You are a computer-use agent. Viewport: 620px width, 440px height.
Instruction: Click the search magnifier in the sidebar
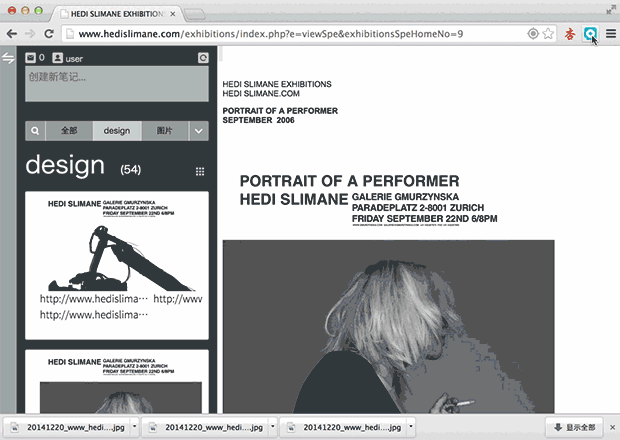[35, 131]
